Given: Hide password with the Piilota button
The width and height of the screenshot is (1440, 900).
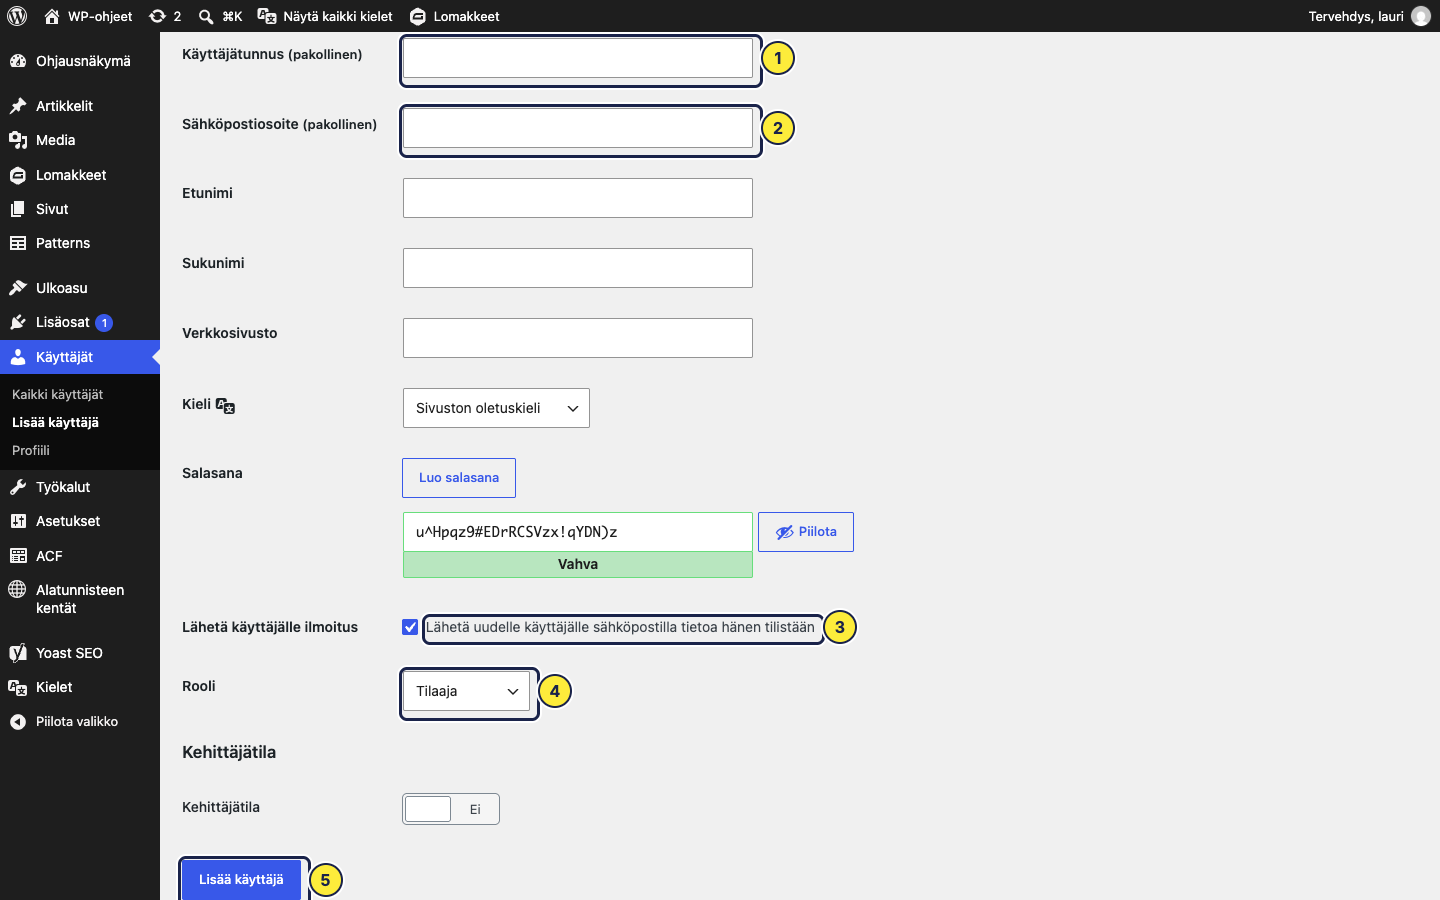Looking at the screenshot, I should [x=806, y=532].
